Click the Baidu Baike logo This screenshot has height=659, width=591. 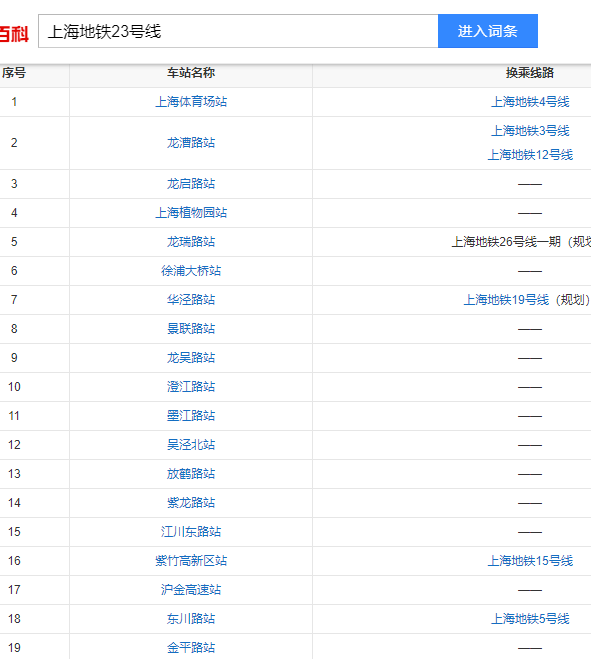(x=14, y=34)
